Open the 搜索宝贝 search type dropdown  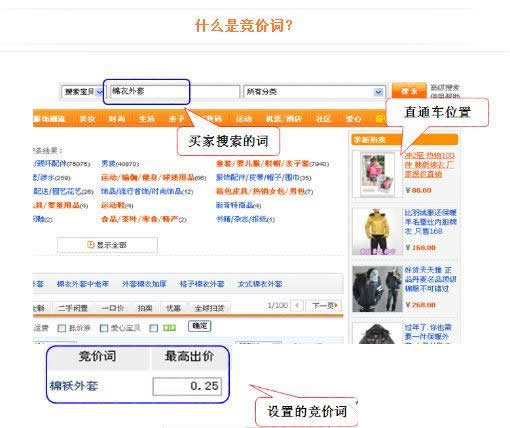(x=83, y=92)
